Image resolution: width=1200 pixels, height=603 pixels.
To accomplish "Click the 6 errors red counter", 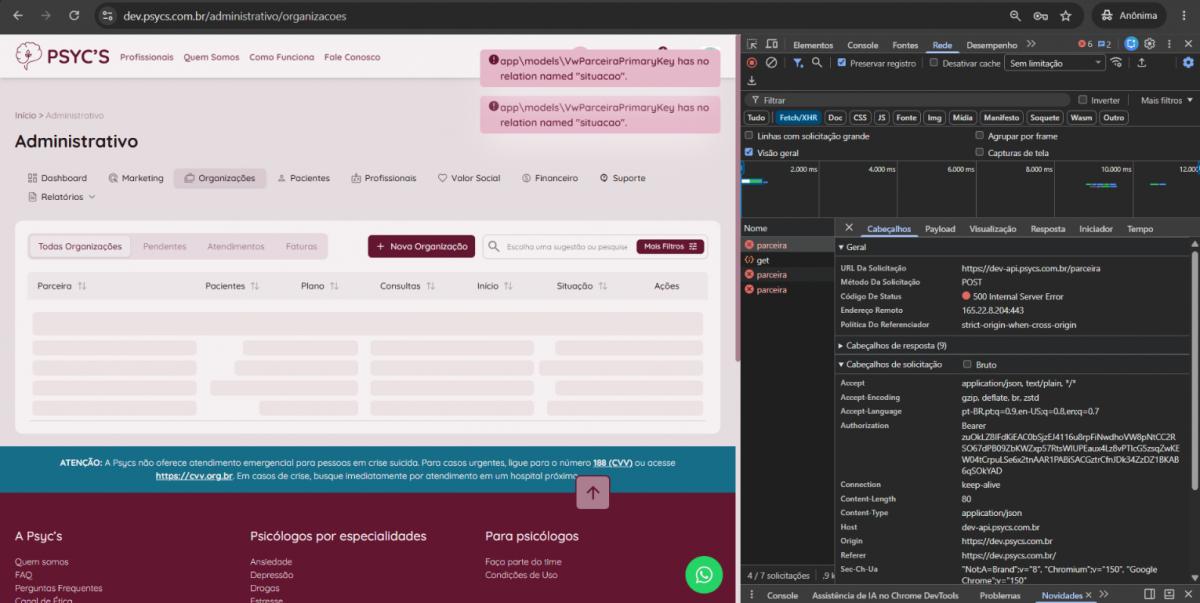I will click(1085, 44).
